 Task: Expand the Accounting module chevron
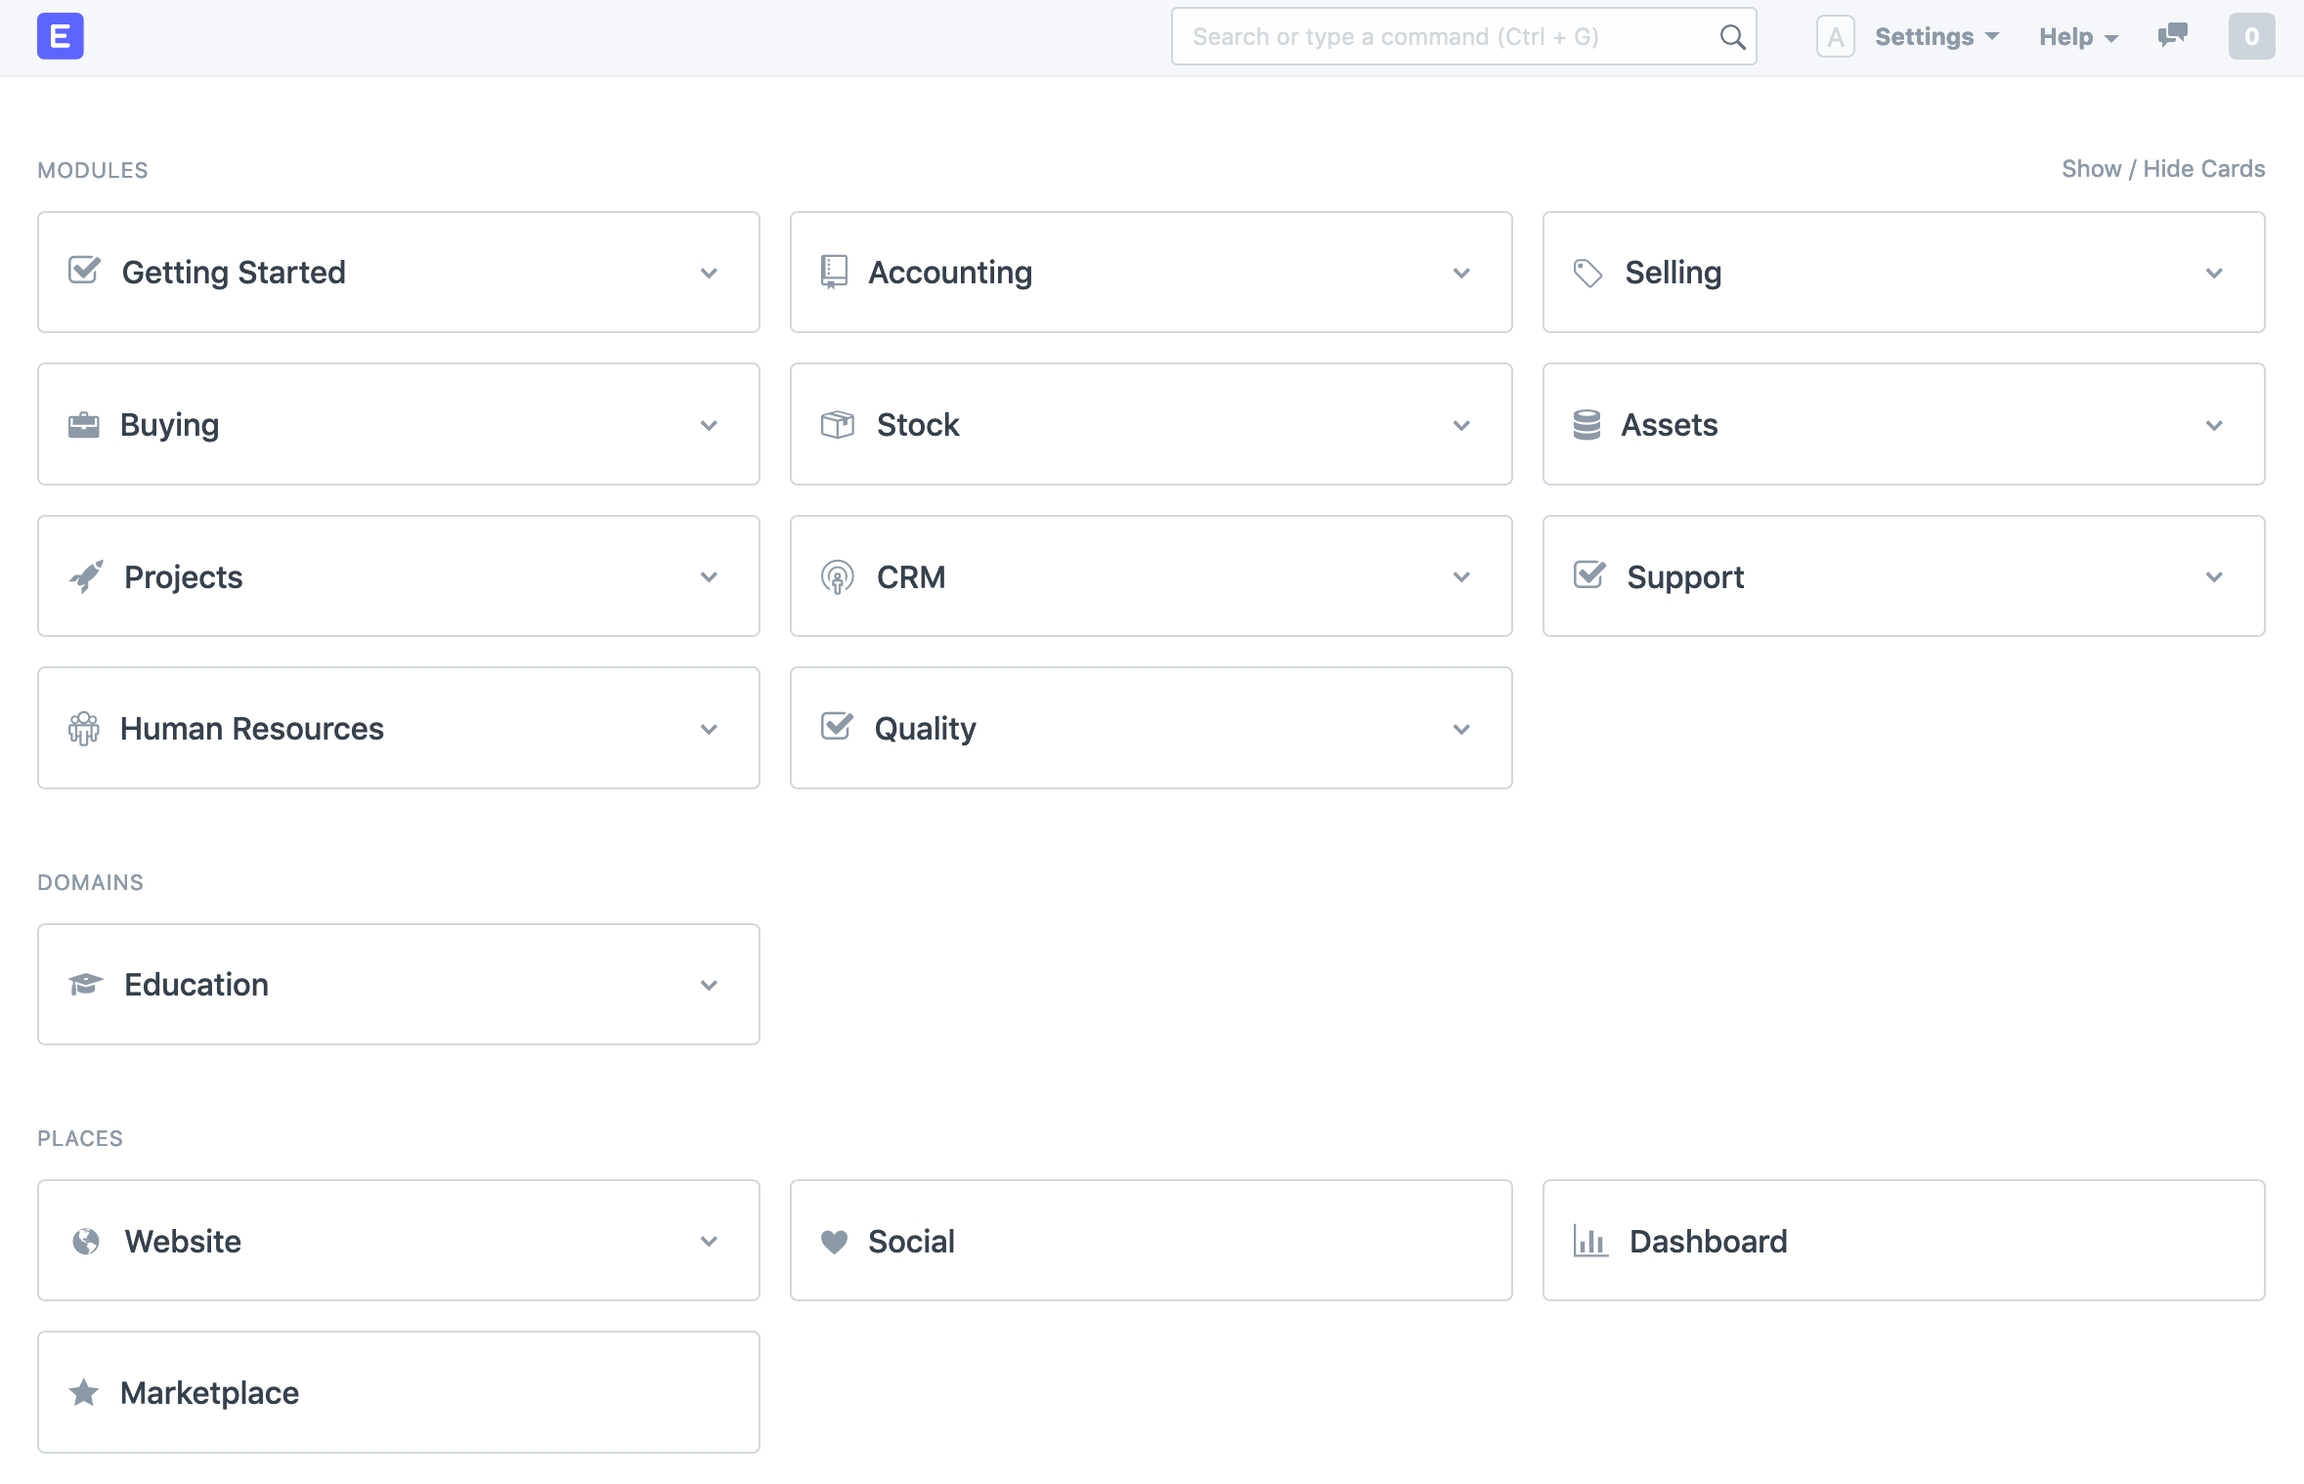(1461, 273)
